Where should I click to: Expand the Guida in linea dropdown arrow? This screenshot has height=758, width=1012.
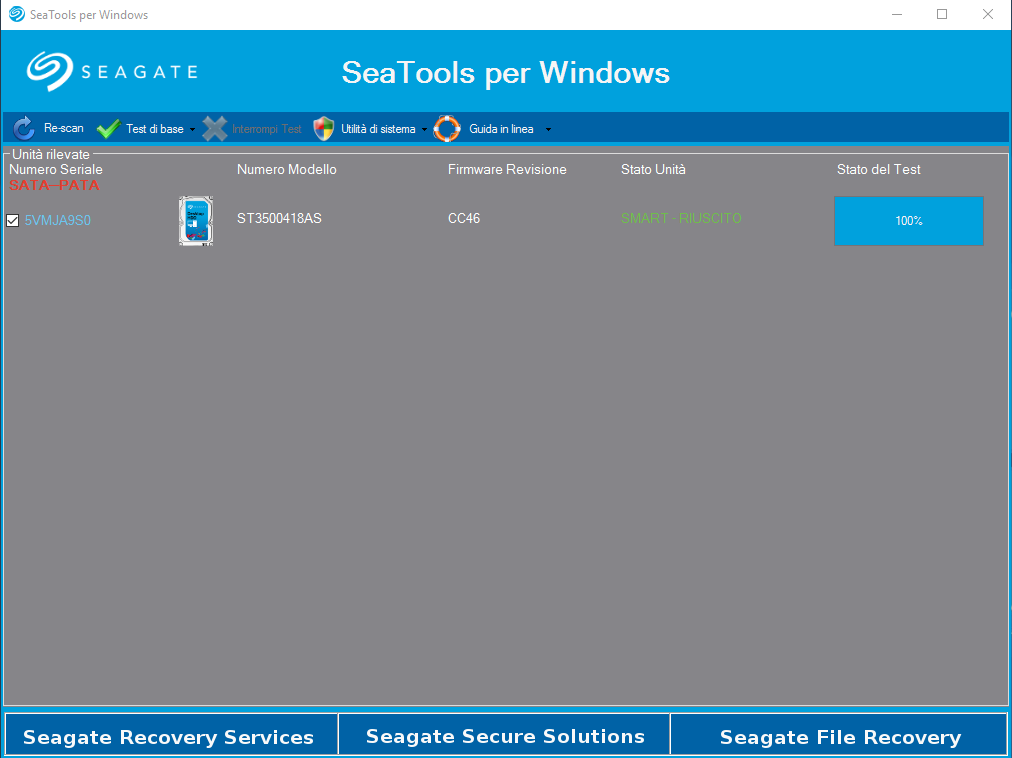coord(548,129)
